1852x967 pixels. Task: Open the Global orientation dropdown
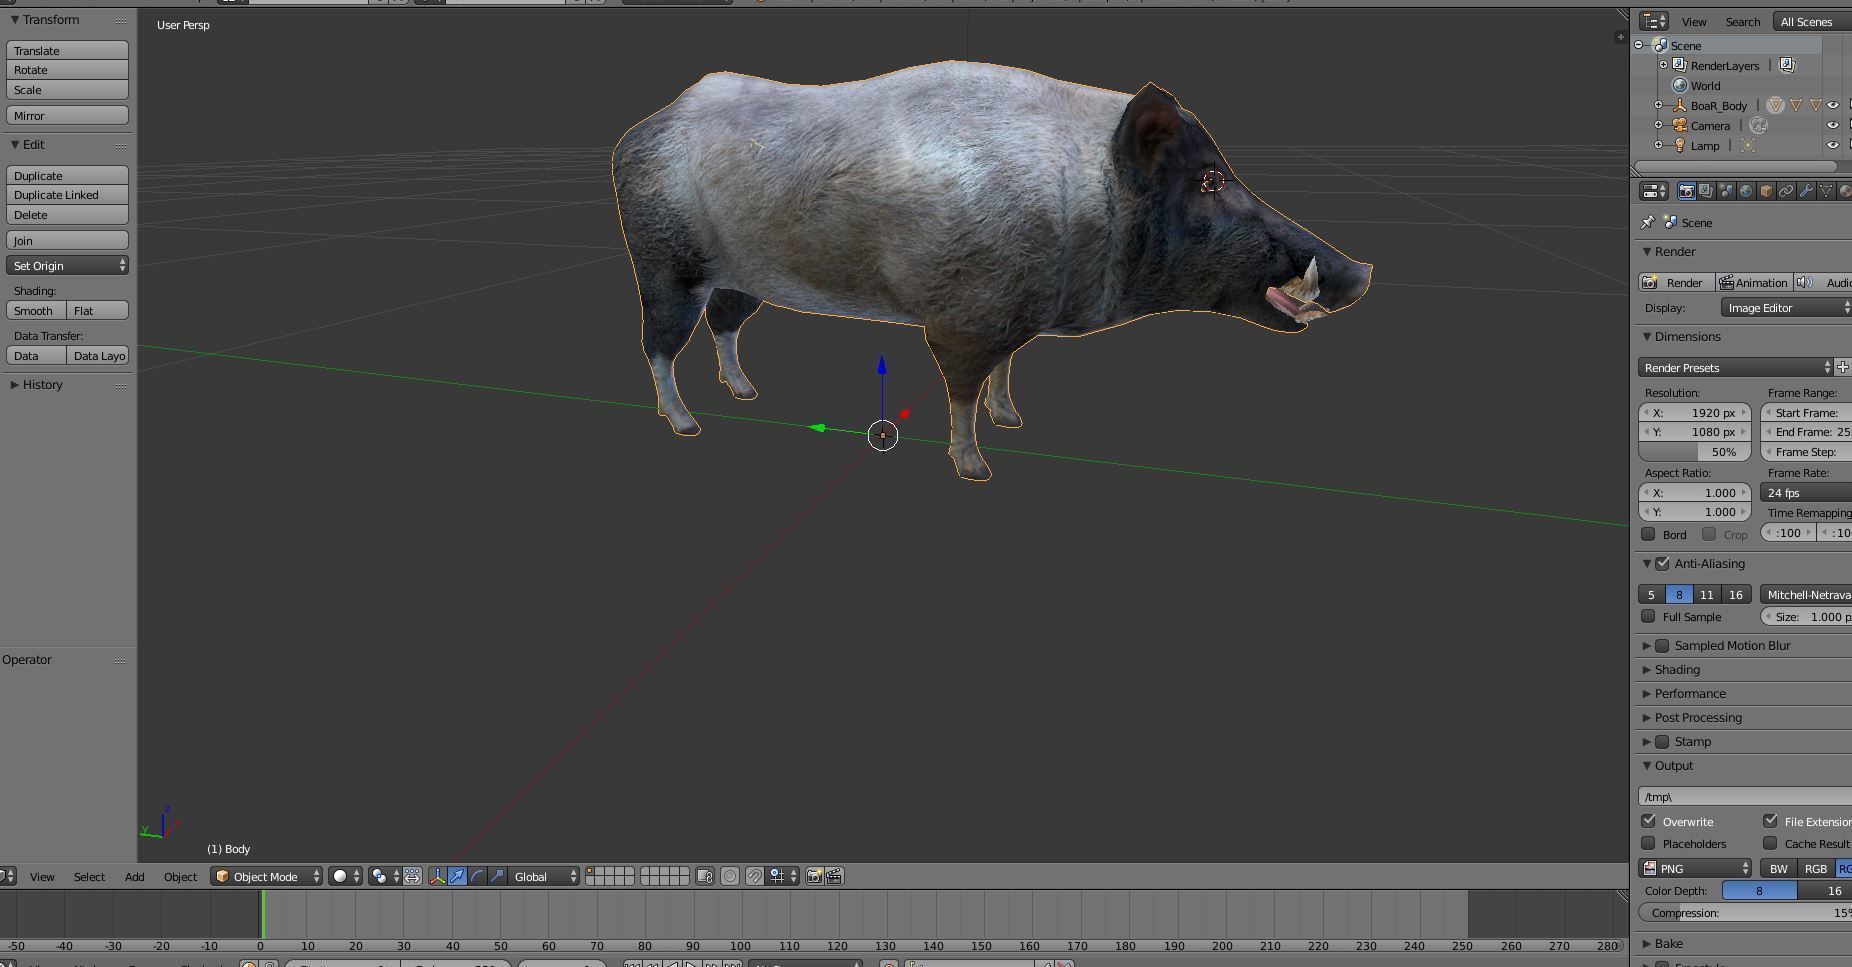click(x=544, y=876)
